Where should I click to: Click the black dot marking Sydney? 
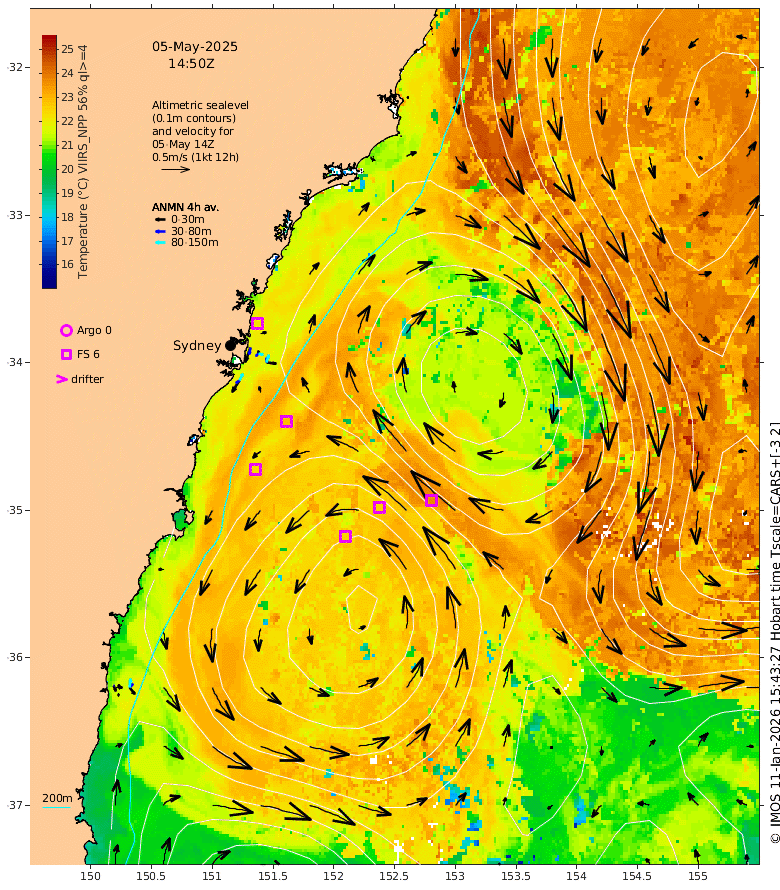(230, 345)
